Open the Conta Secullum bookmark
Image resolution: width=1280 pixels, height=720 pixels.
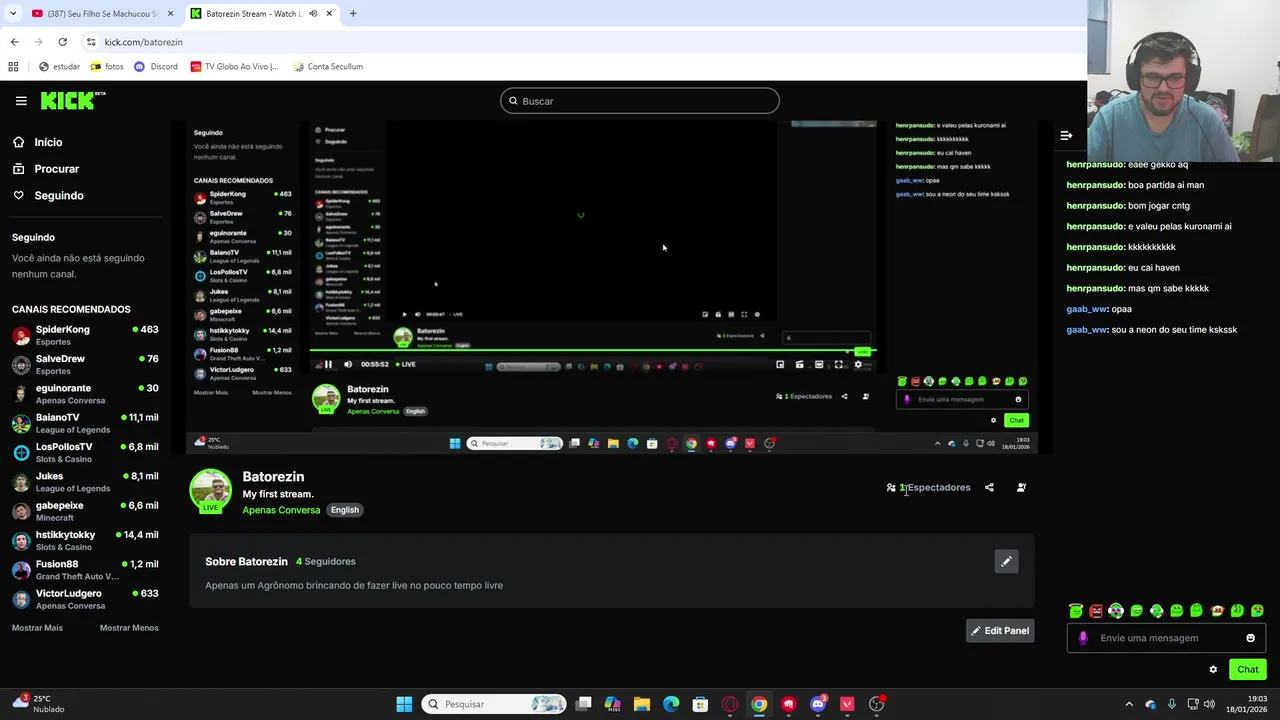point(328,67)
